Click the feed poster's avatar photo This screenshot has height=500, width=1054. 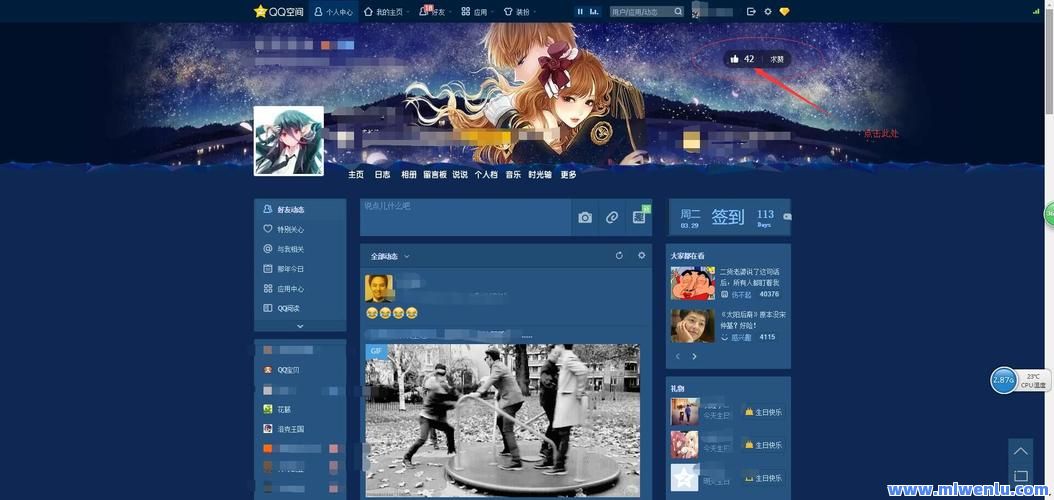[378, 288]
